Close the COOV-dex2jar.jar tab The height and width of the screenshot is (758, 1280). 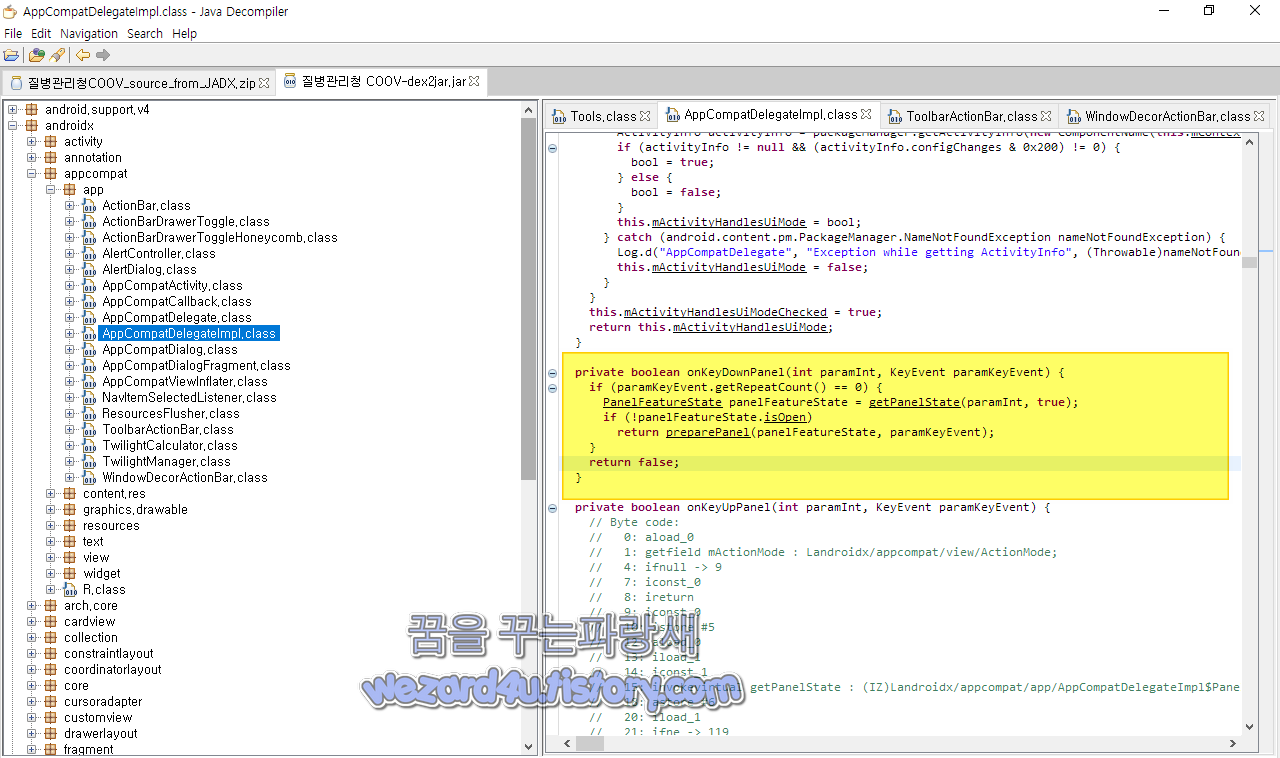click(475, 82)
